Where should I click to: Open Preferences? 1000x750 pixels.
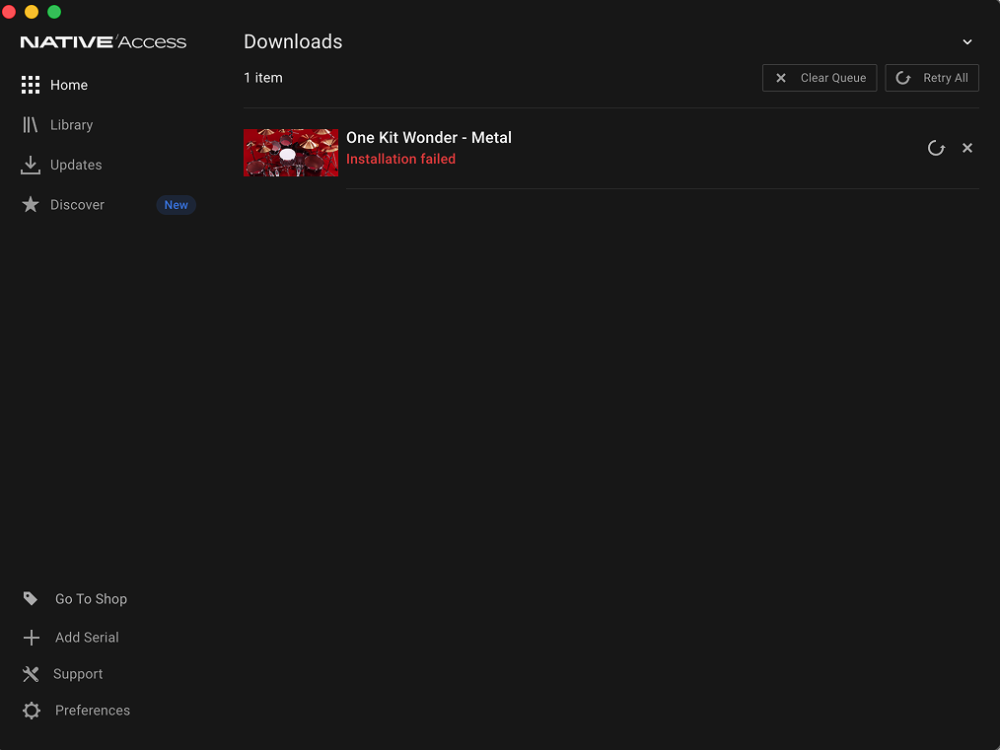click(x=92, y=710)
